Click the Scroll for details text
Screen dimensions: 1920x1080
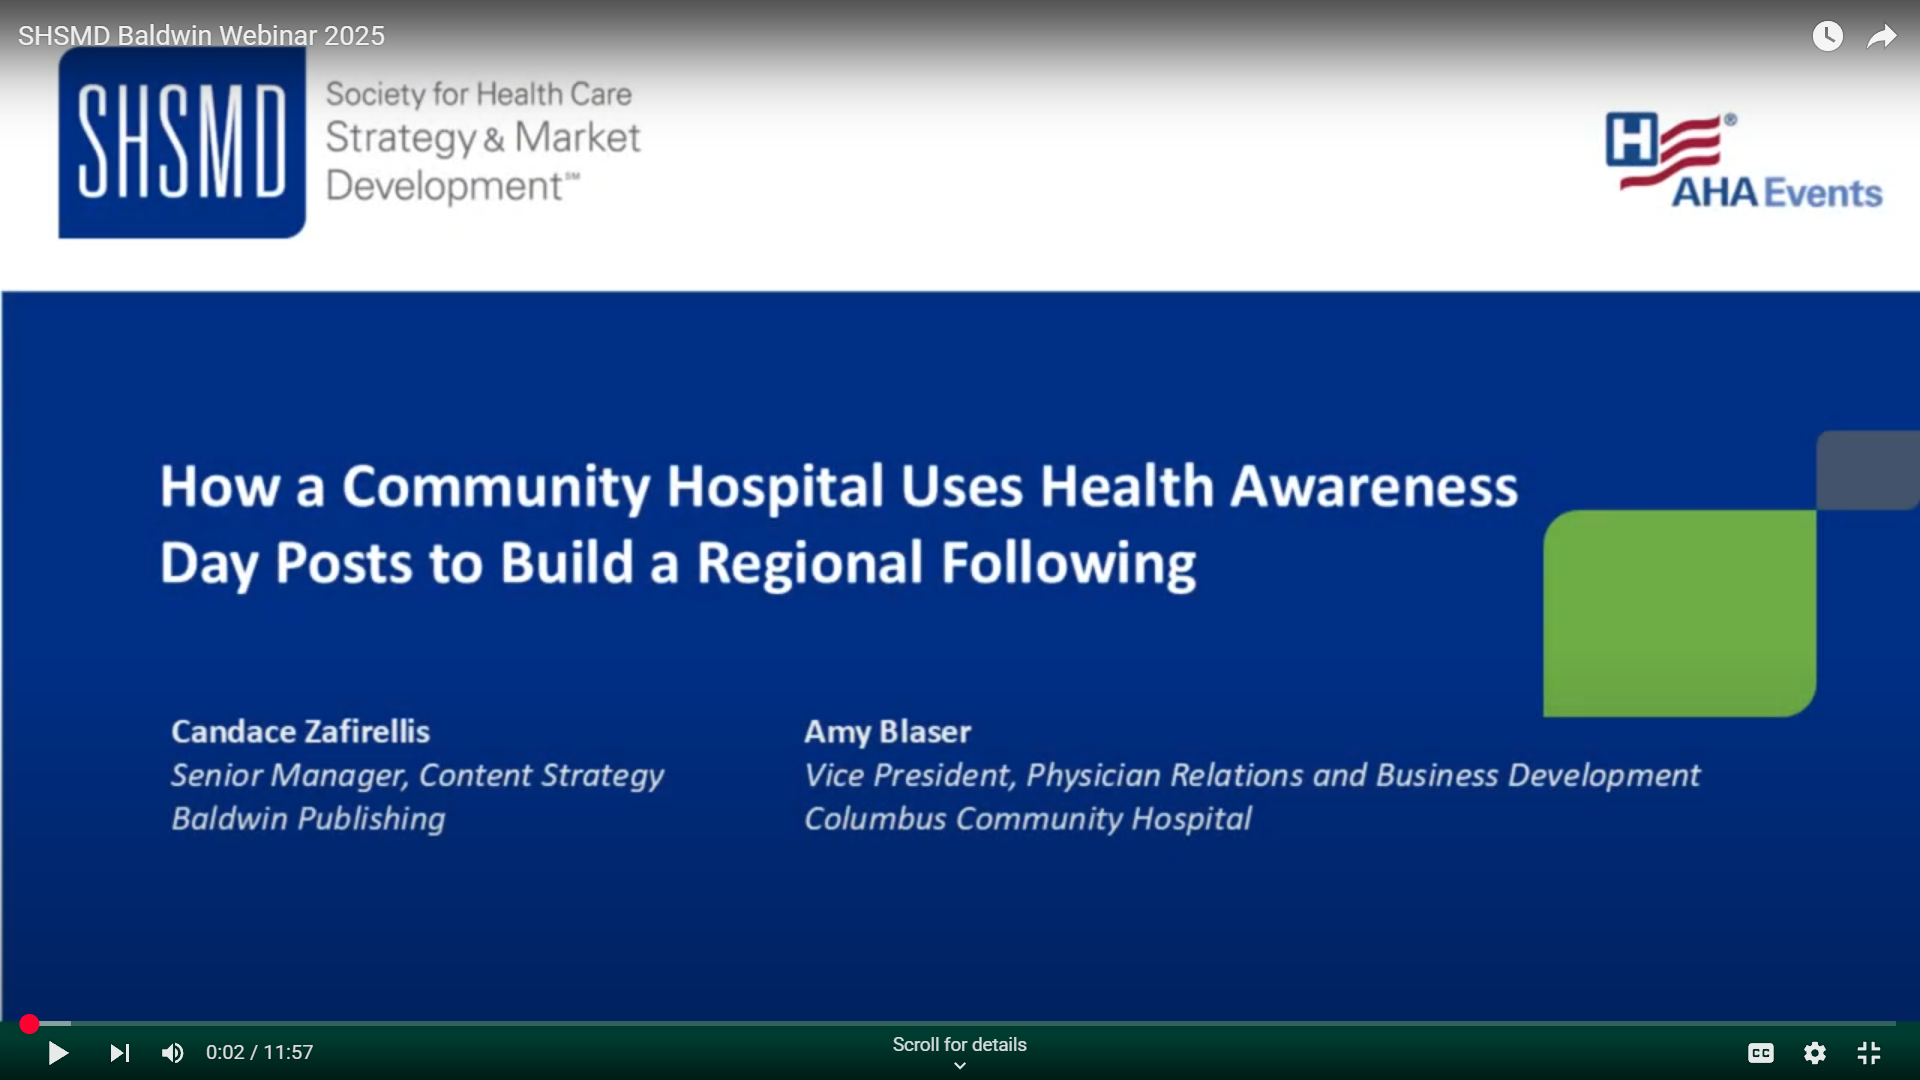(959, 1044)
